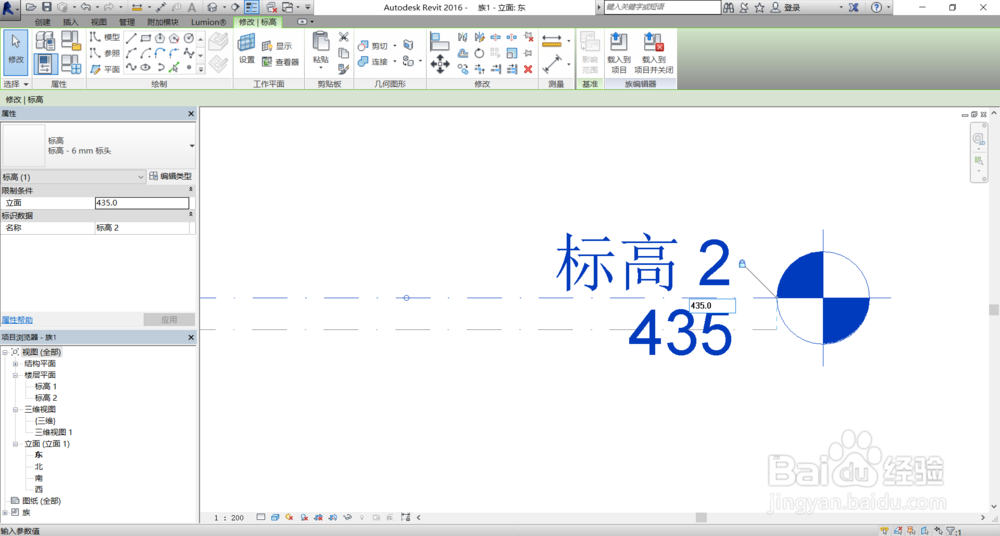This screenshot has width=1000, height=536.
Task: Undo the last action
Action: click(85, 7)
